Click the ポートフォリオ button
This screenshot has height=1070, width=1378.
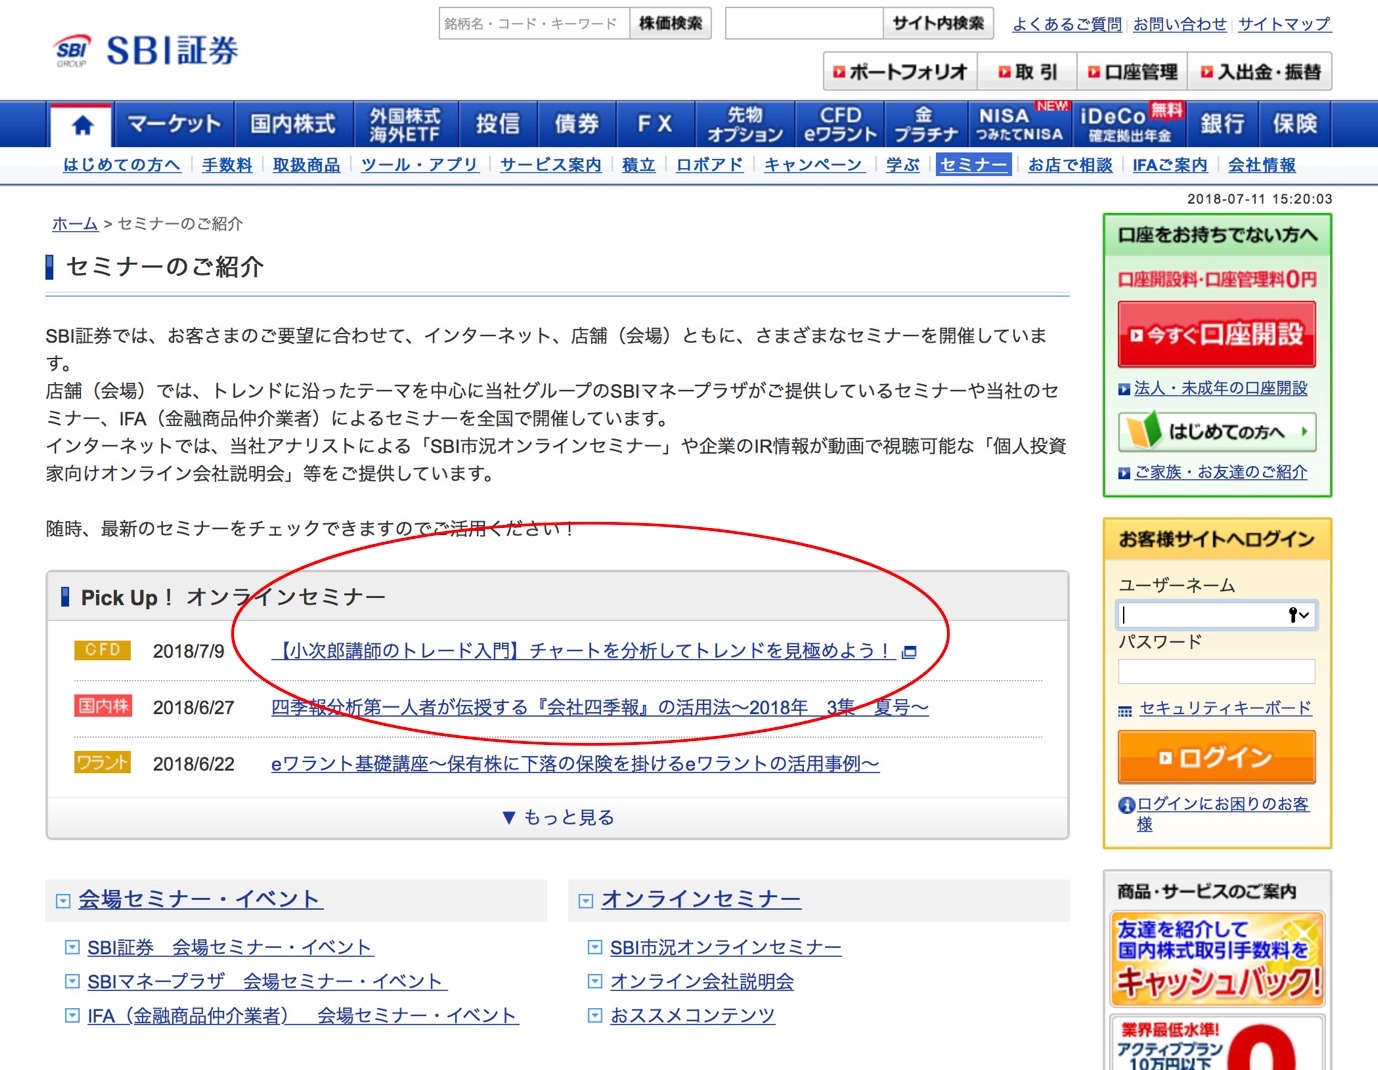click(900, 72)
